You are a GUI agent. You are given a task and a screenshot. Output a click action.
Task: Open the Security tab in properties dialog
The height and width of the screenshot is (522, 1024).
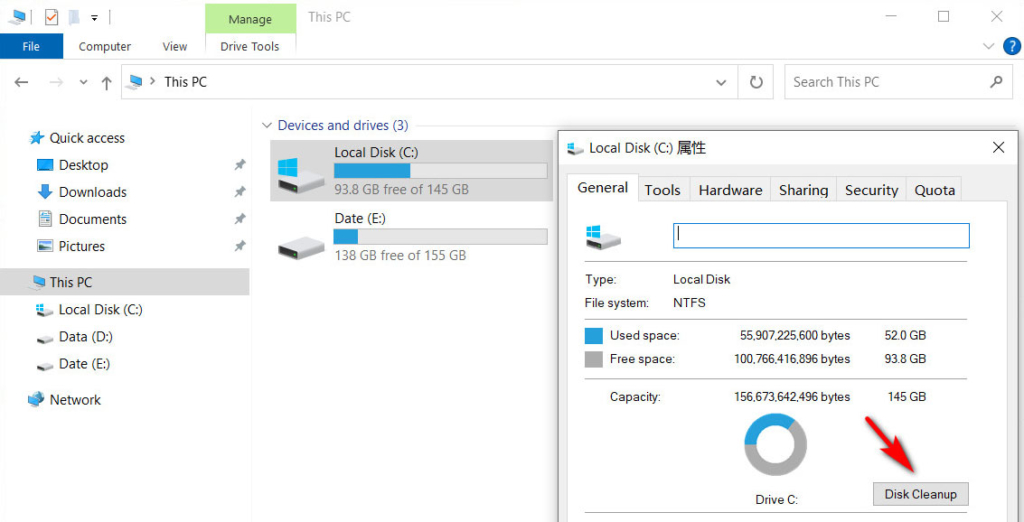(871, 190)
